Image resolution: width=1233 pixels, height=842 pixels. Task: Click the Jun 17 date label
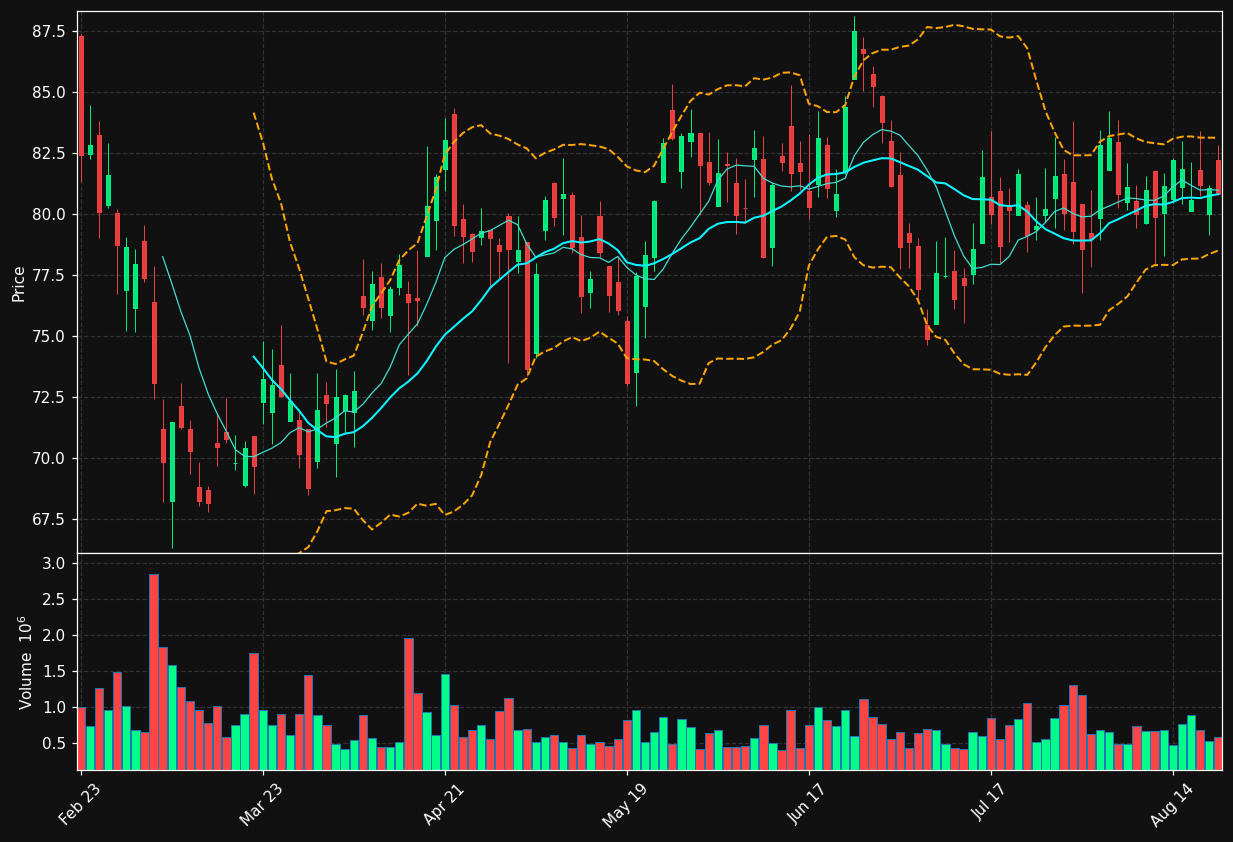(x=808, y=801)
